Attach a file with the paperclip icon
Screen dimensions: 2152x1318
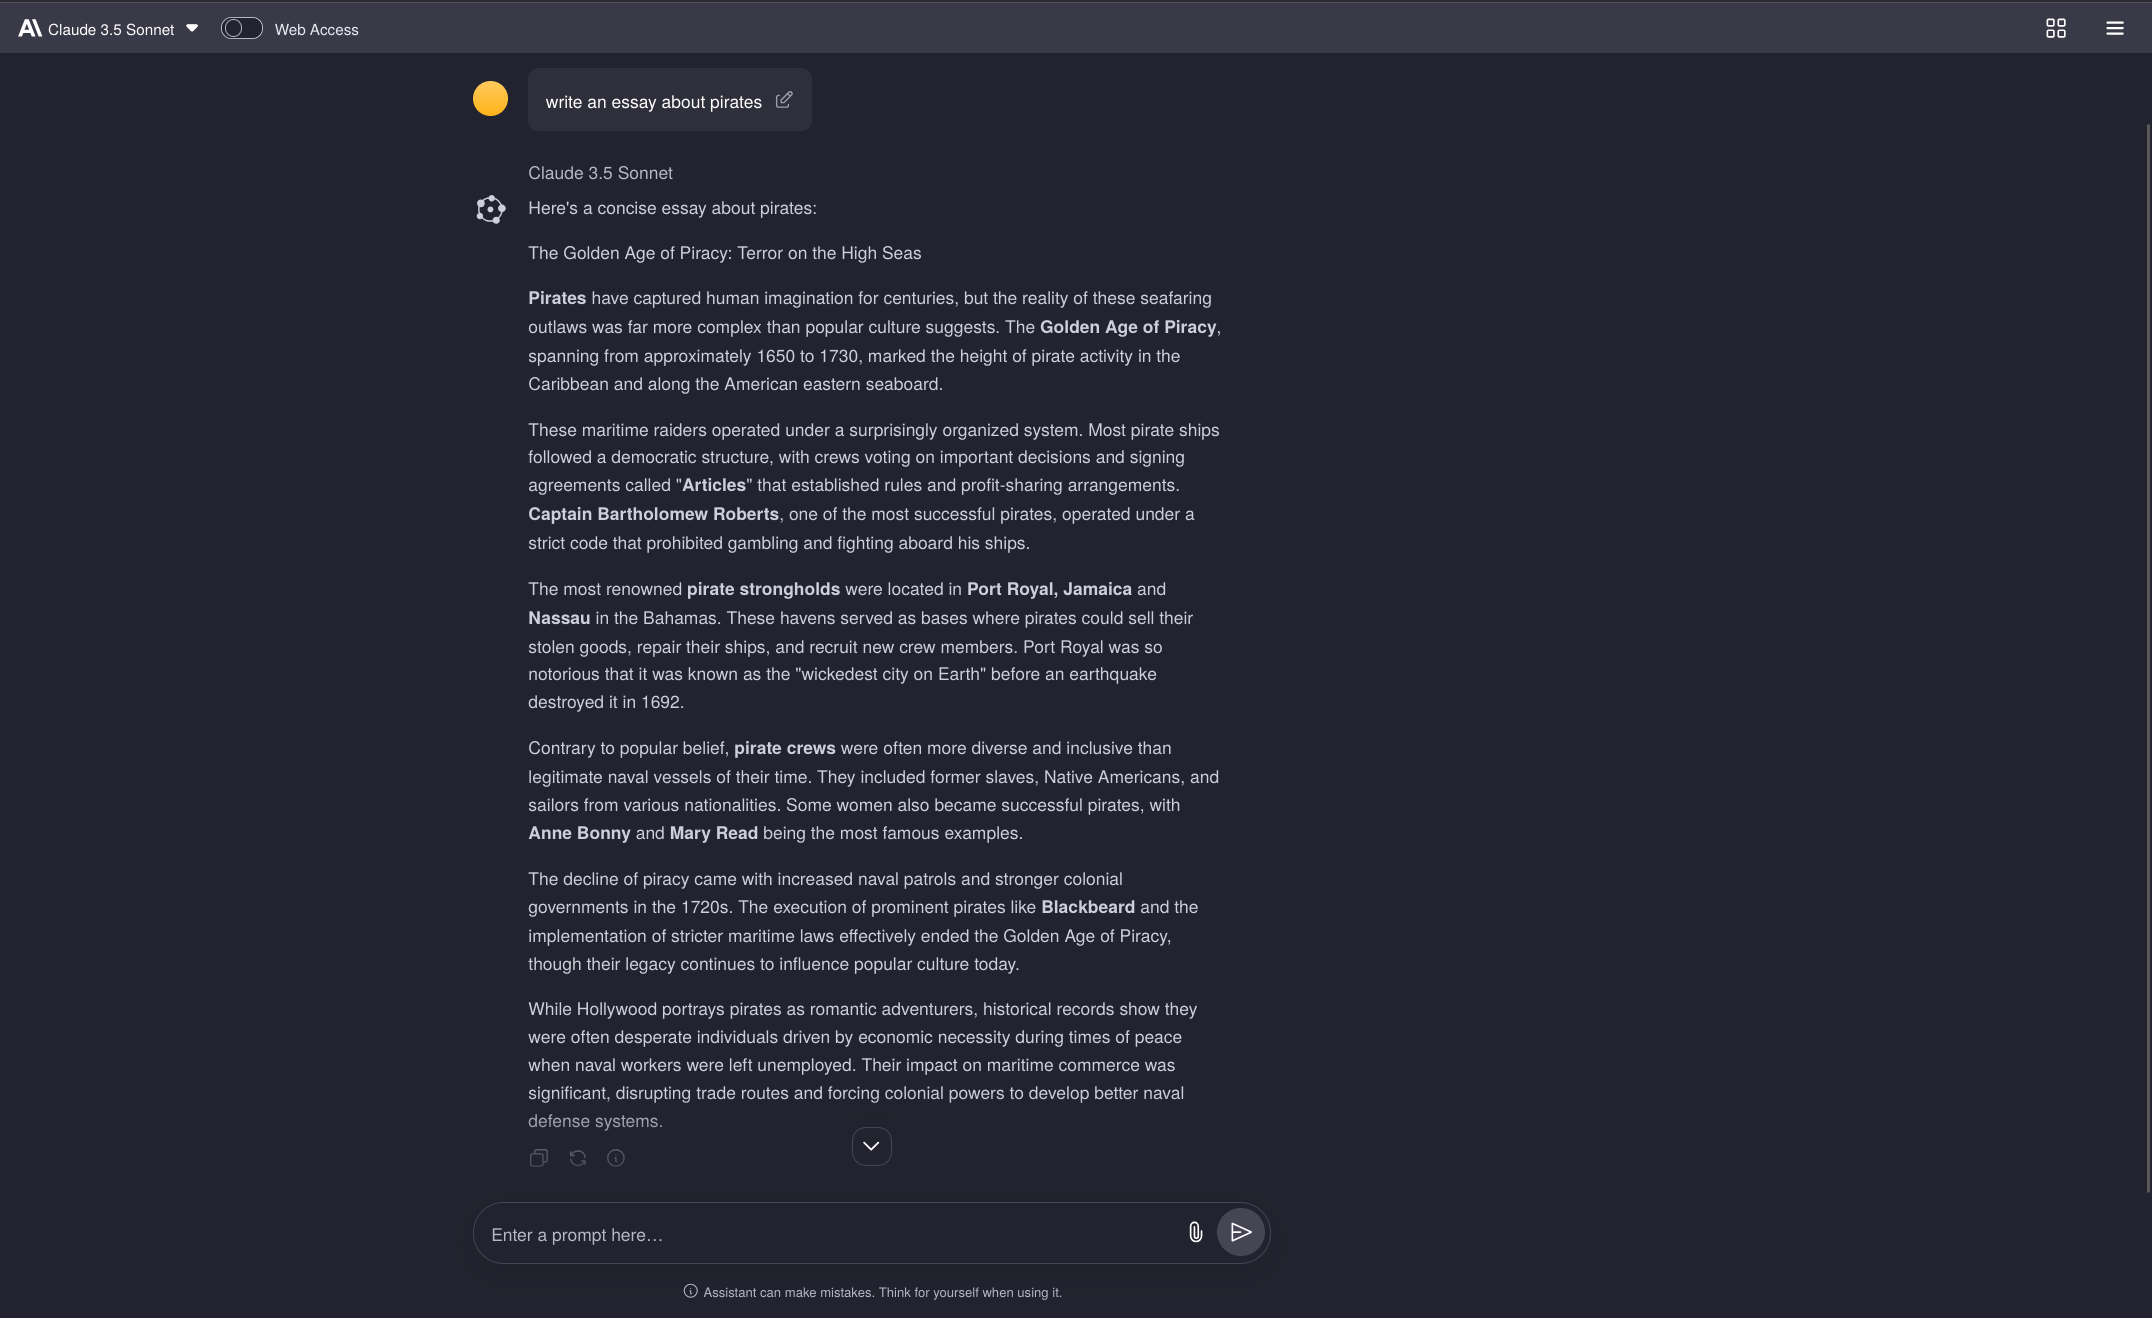coord(1195,1233)
